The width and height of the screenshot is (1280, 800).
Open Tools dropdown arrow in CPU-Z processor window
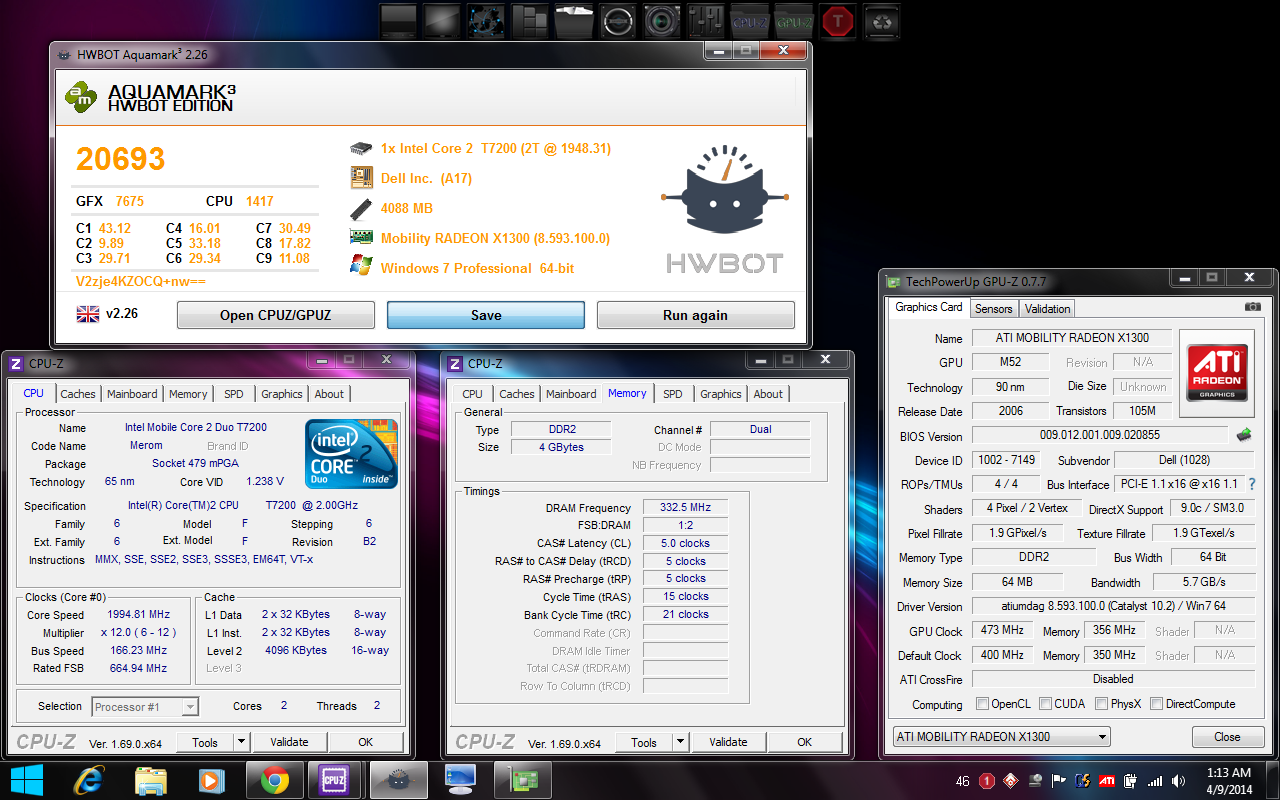241,742
